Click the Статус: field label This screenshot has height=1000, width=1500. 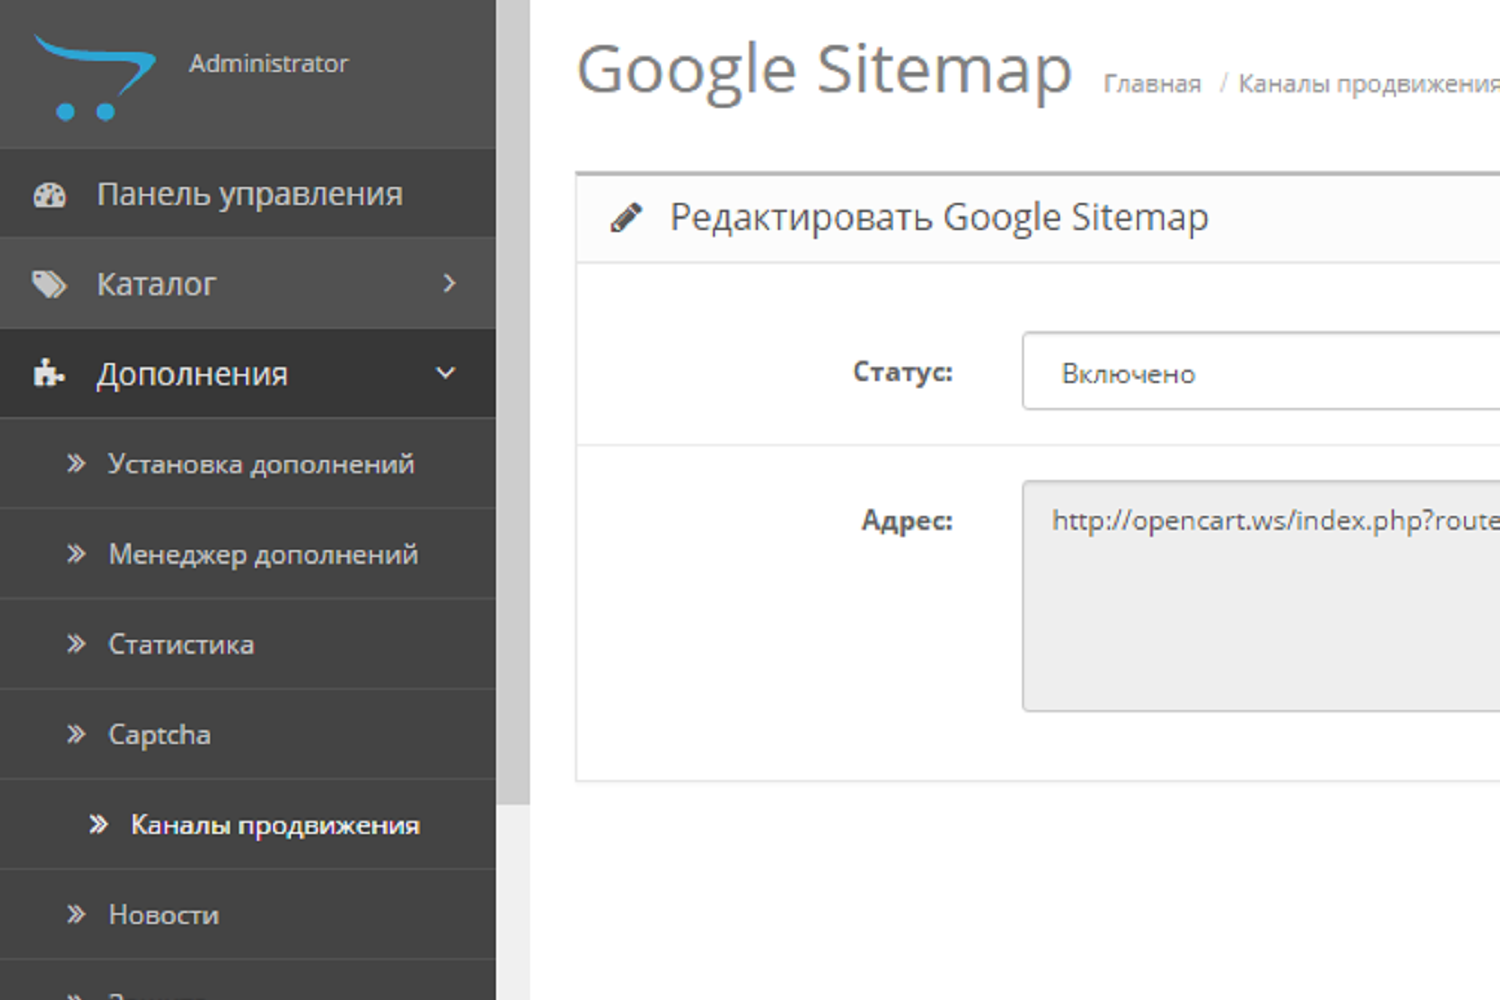(903, 372)
